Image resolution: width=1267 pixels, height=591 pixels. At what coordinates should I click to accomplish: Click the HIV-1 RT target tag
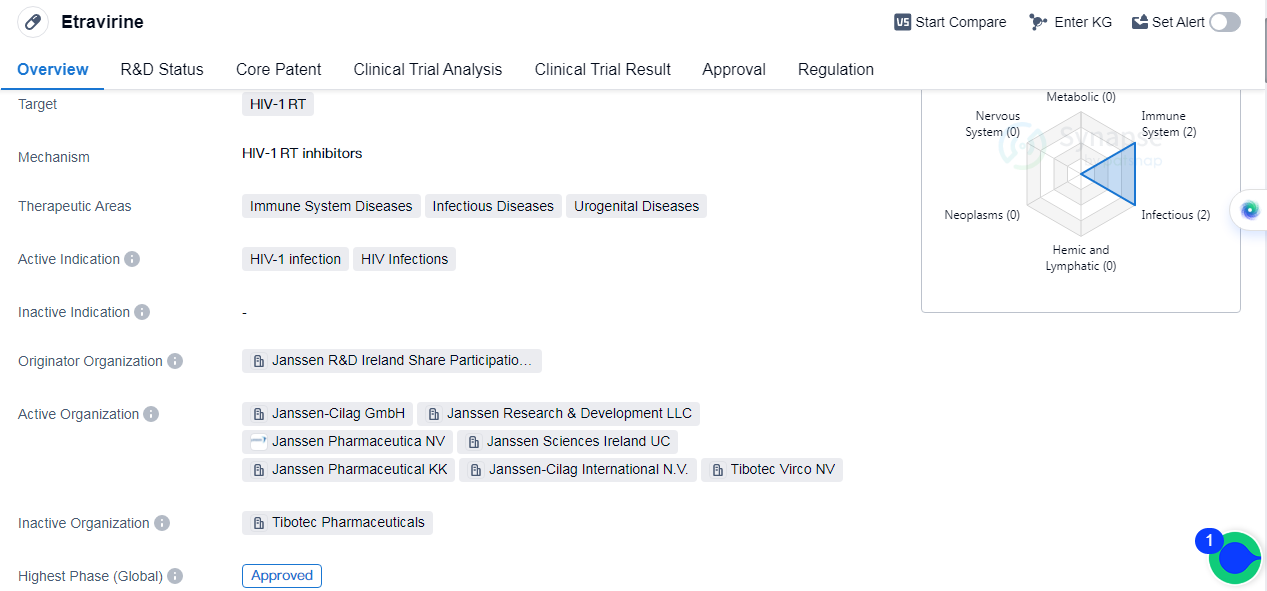278,104
